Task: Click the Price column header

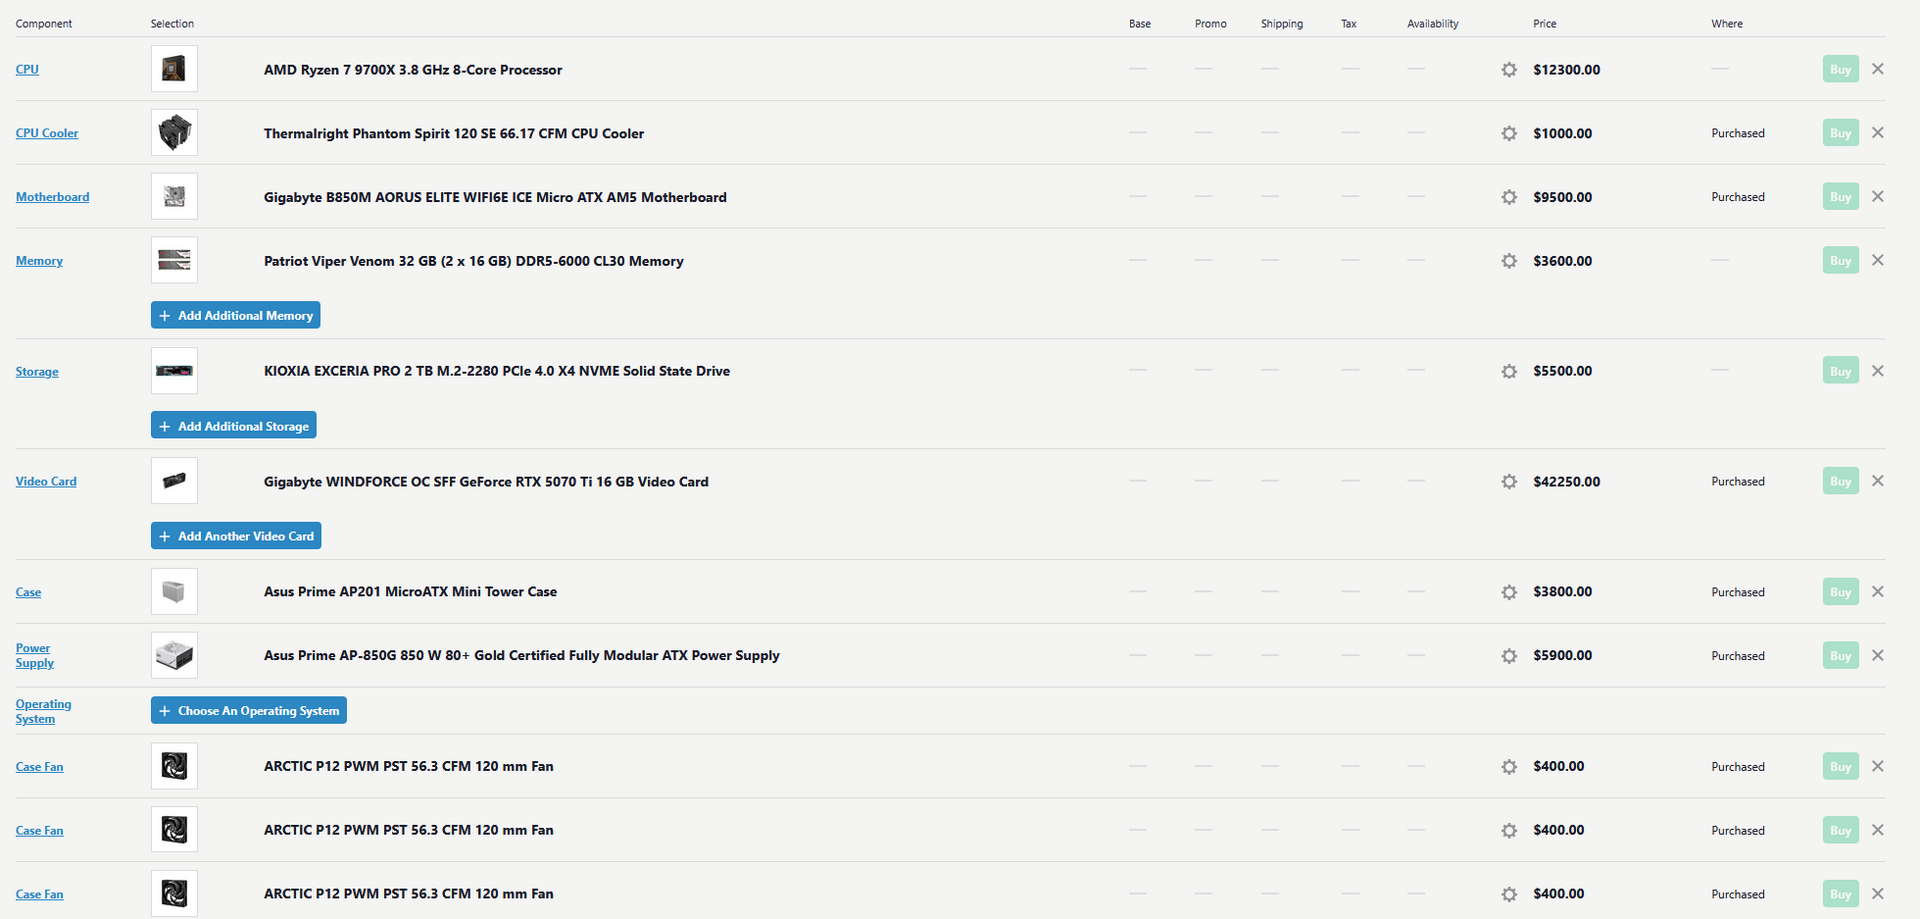Action: click(1545, 24)
